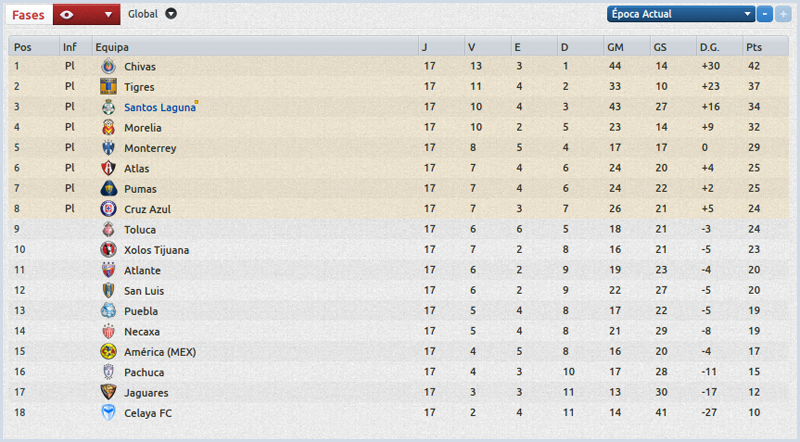Click the Cruz Azul team badge
Viewport: 800px width, 442px height.
109,209
